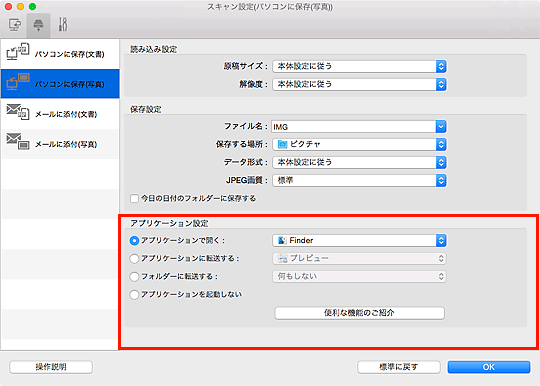
Task: Click the パソコンに保存(文書) document icon
Action: (18, 52)
